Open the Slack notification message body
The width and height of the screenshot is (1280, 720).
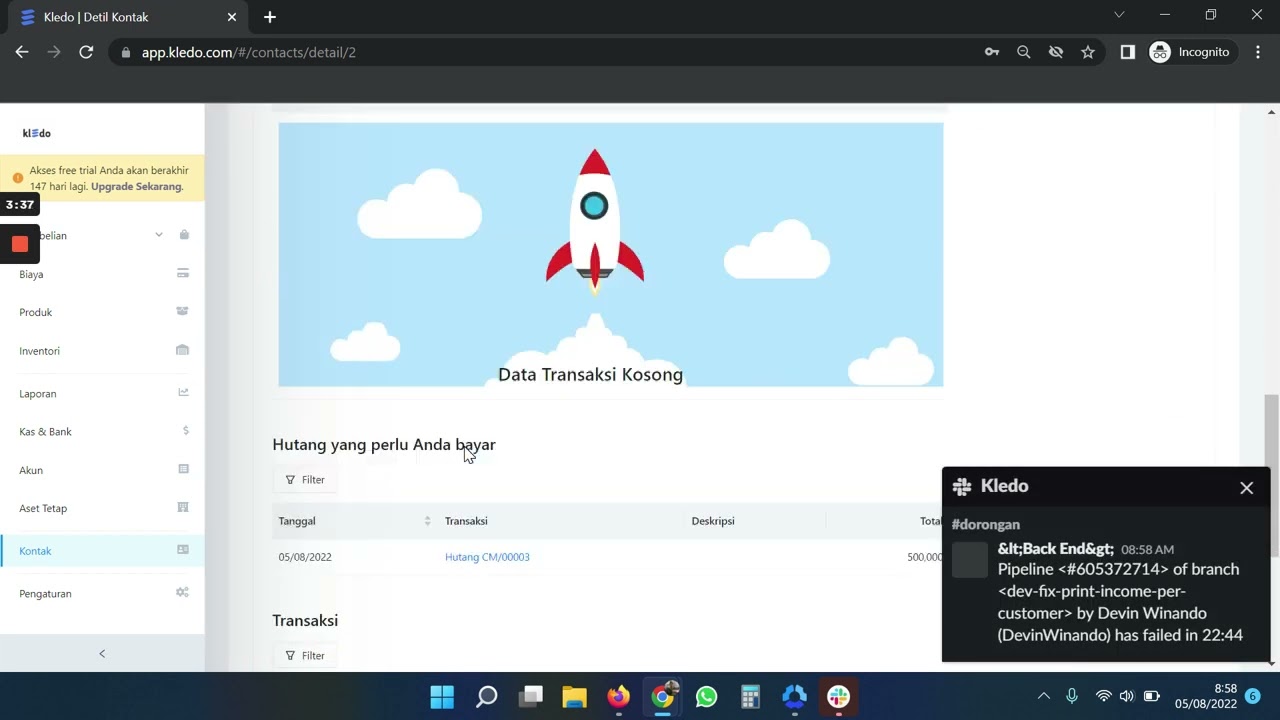[x=1120, y=602]
